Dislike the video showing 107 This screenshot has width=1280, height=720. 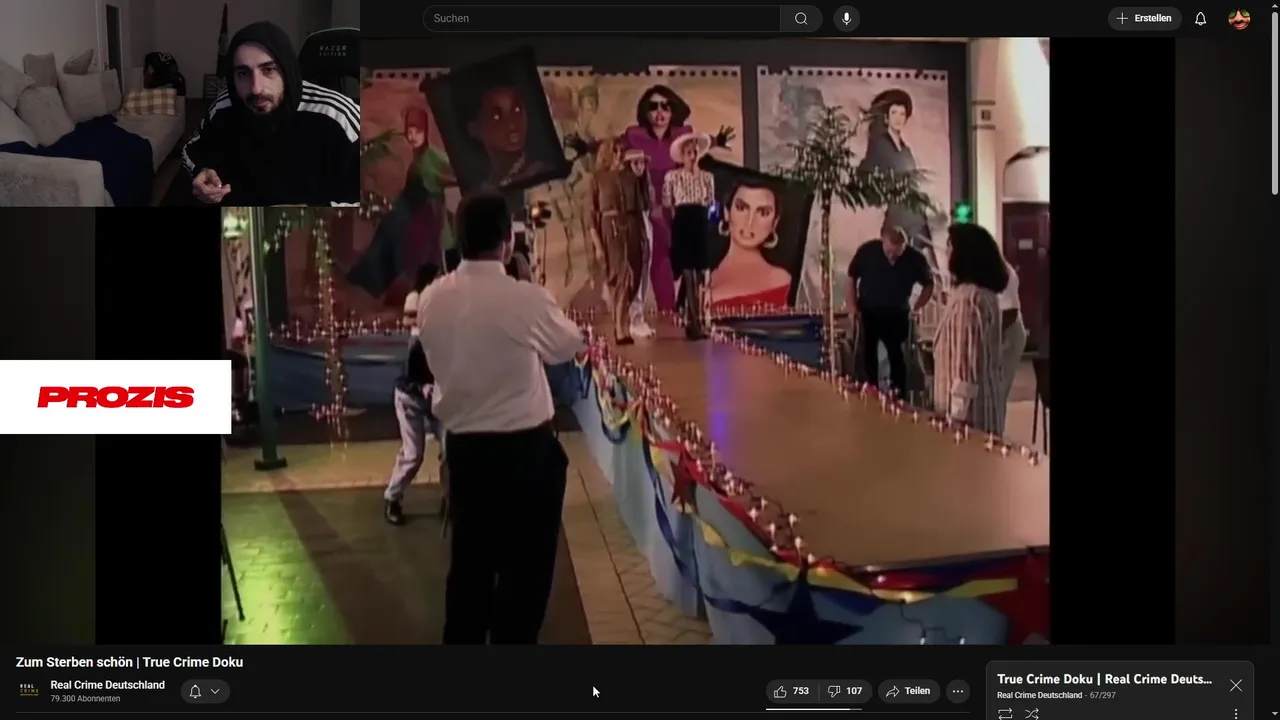click(x=845, y=691)
